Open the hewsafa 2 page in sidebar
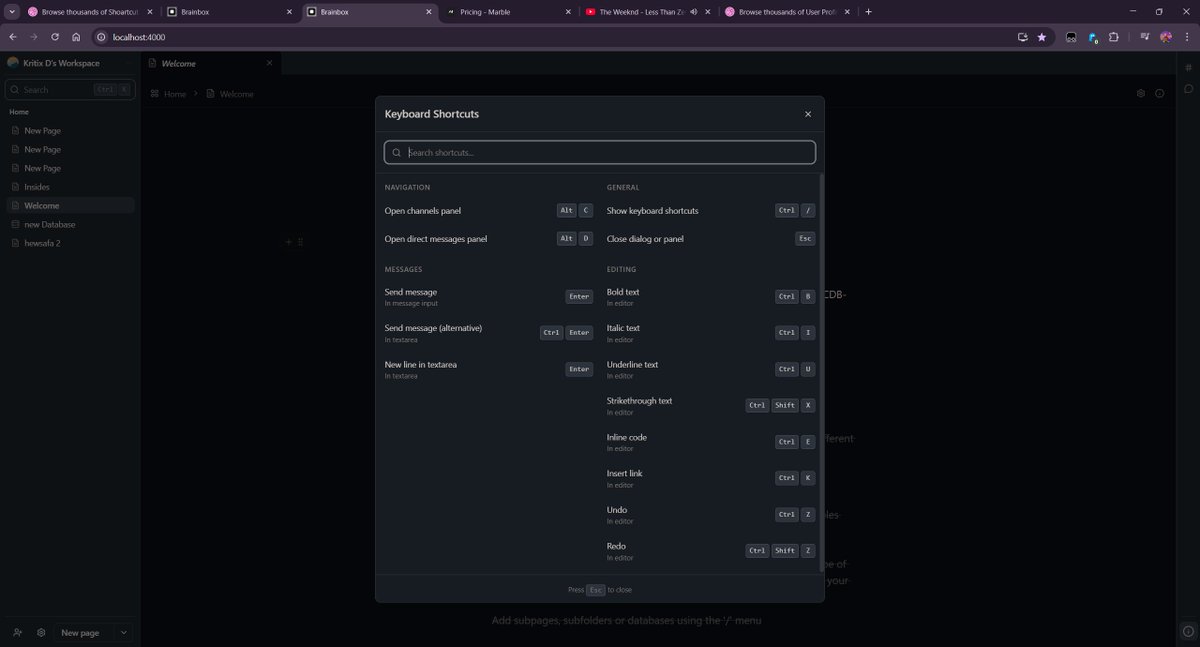Image resolution: width=1200 pixels, height=647 pixels. pyautogui.click(x=70, y=243)
